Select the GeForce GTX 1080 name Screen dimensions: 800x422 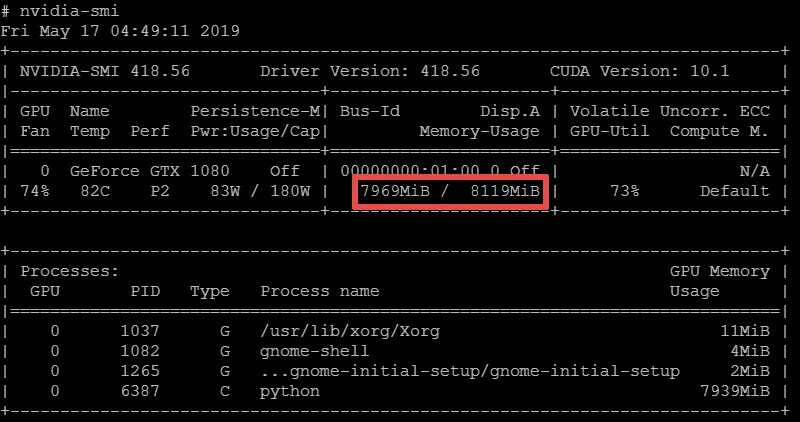[149, 171]
